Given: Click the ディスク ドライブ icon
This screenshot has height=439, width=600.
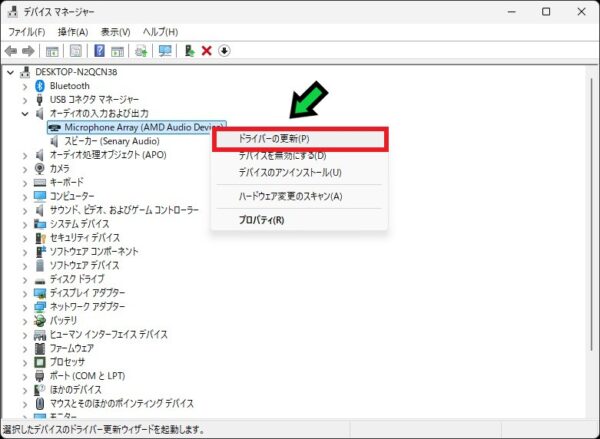Looking at the screenshot, I should pyautogui.click(x=40, y=280).
